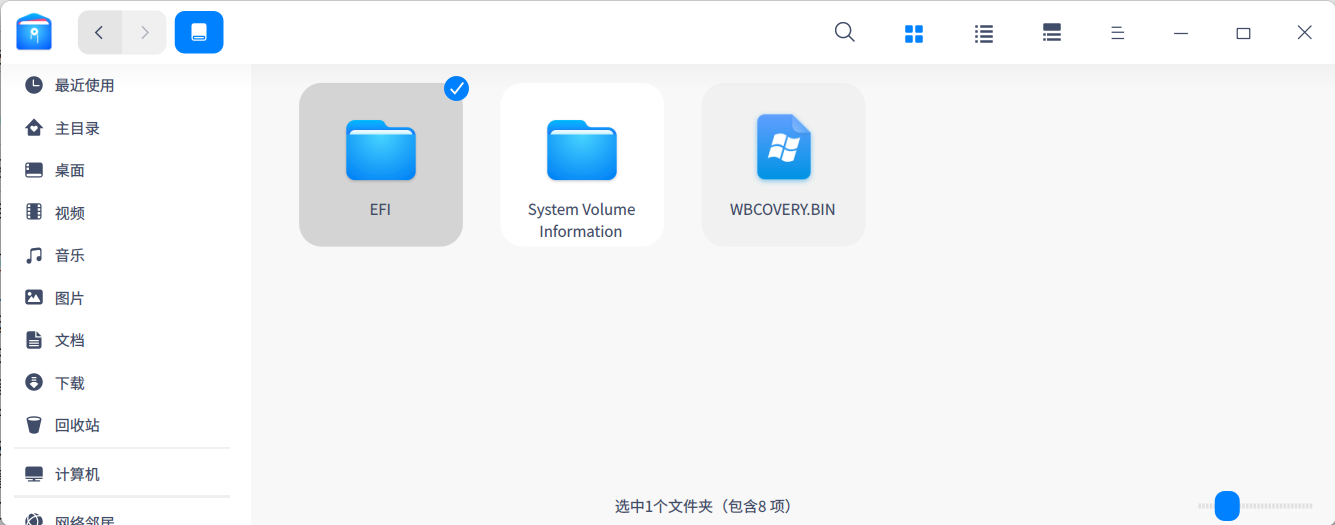Viewport: 1335px width, 525px height.
Task: Open 下载 in the sidebar
Action: (x=69, y=383)
